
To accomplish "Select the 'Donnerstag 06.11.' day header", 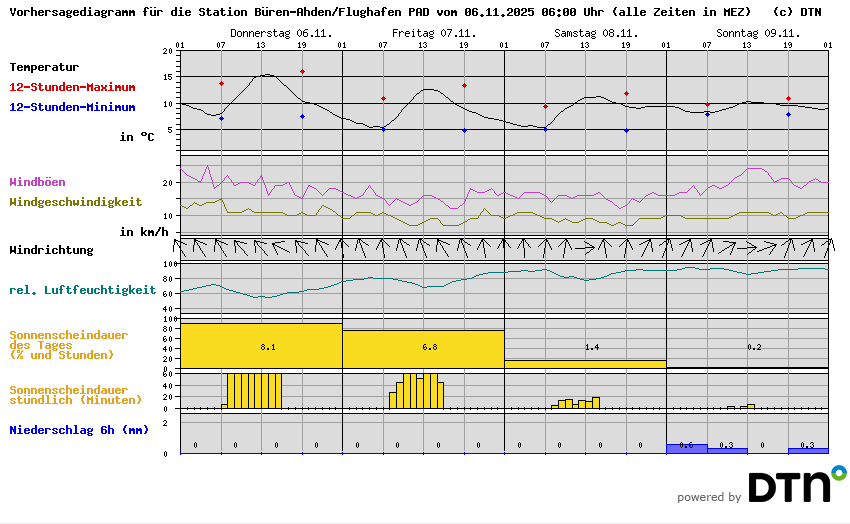I will (281, 33).
